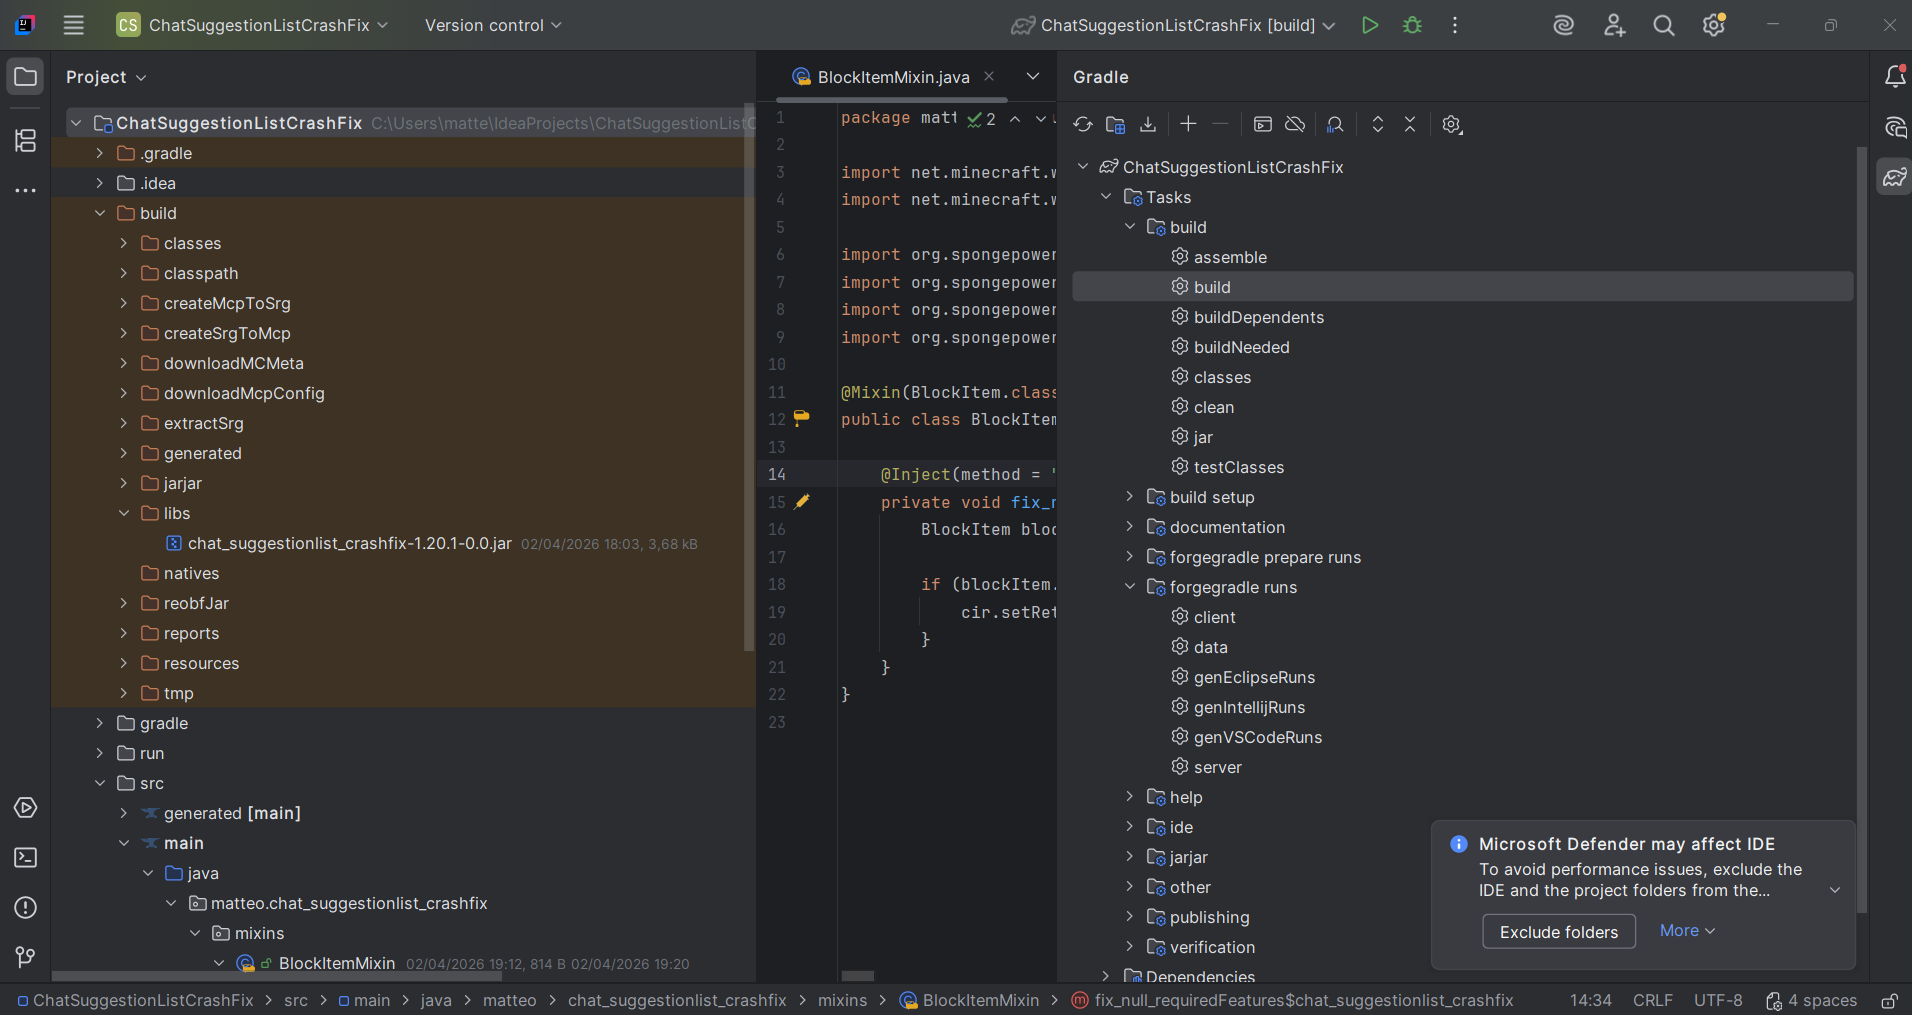Open the Version control dropdown
The width and height of the screenshot is (1912, 1015).
tap(493, 25)
